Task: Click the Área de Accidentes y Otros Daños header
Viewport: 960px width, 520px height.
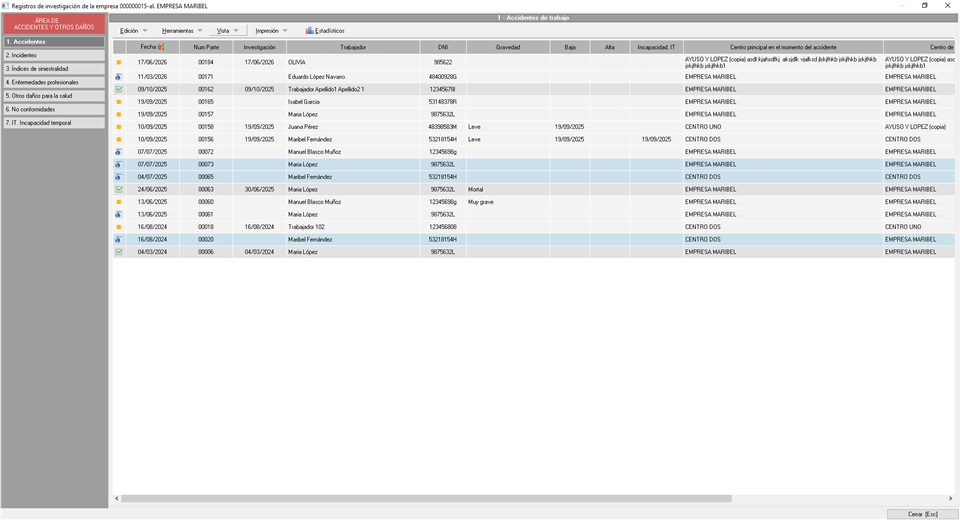Action: click(x=54, y=24)
